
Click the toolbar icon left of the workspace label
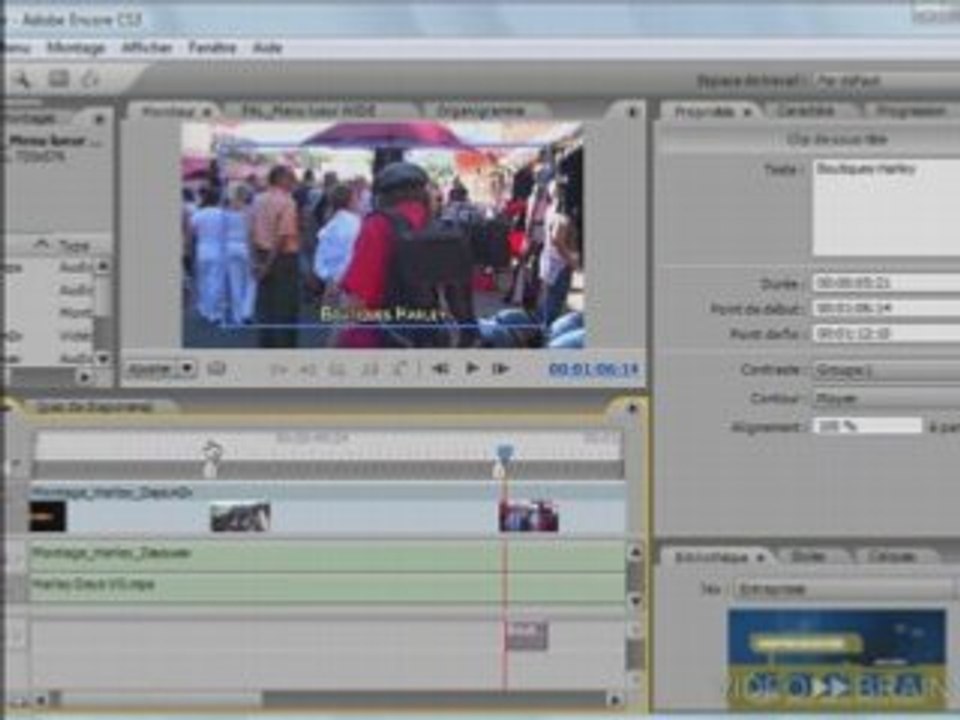click(91, 79)
